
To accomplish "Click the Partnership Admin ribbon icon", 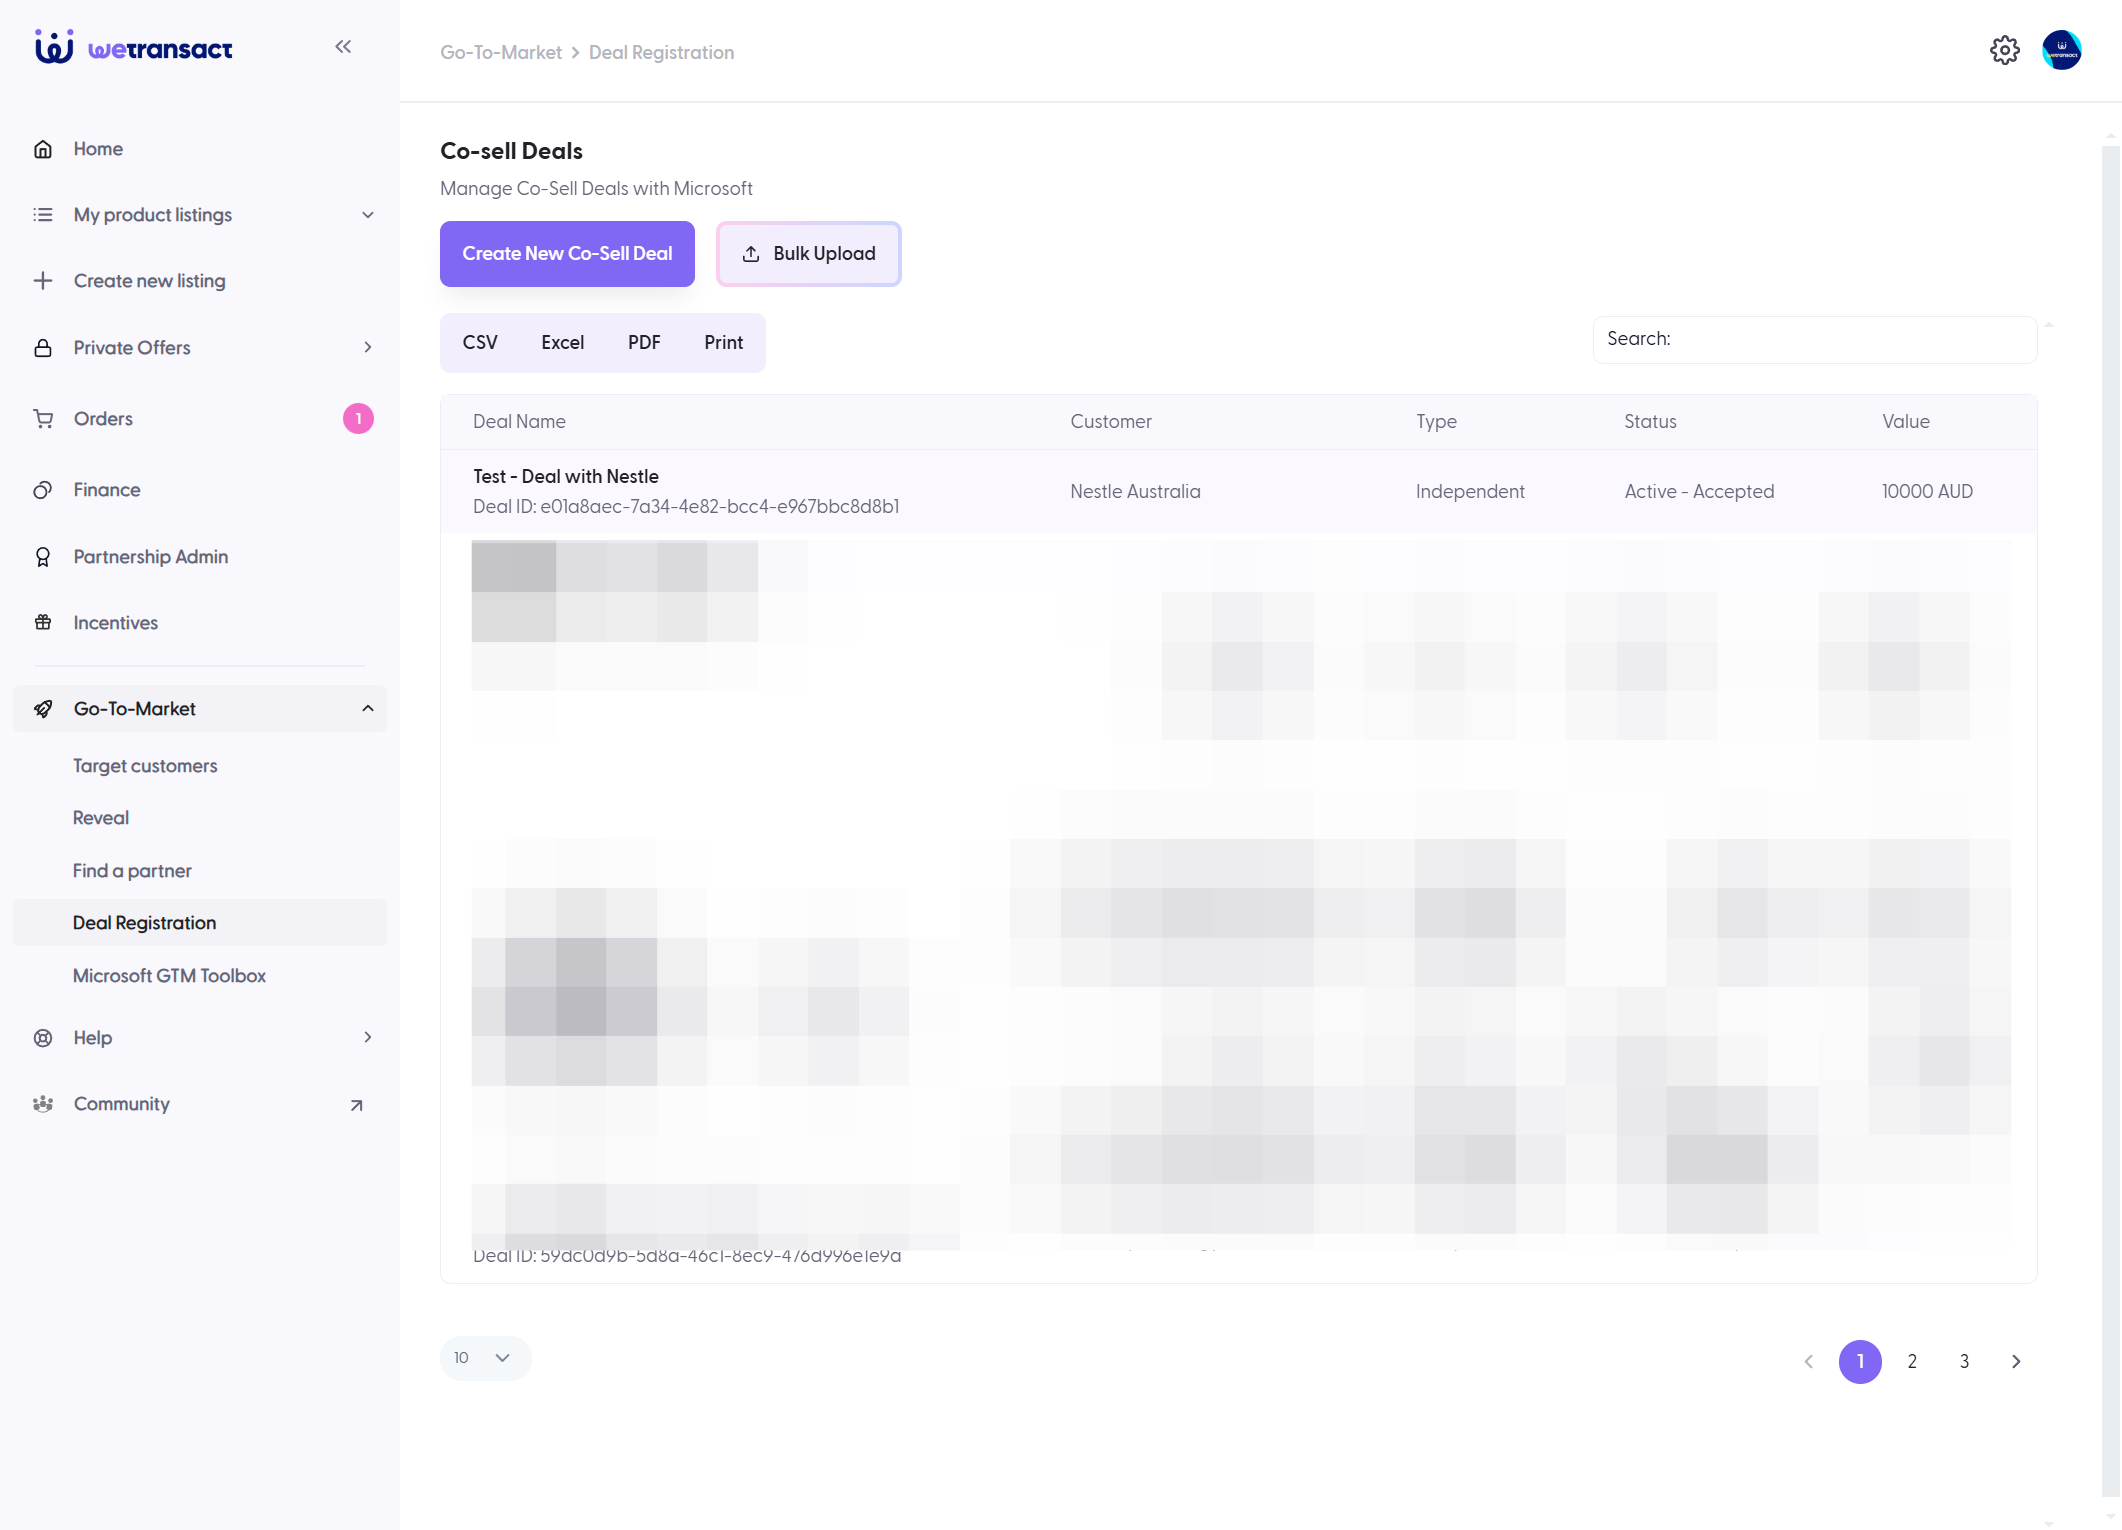I will click(43, 557).
